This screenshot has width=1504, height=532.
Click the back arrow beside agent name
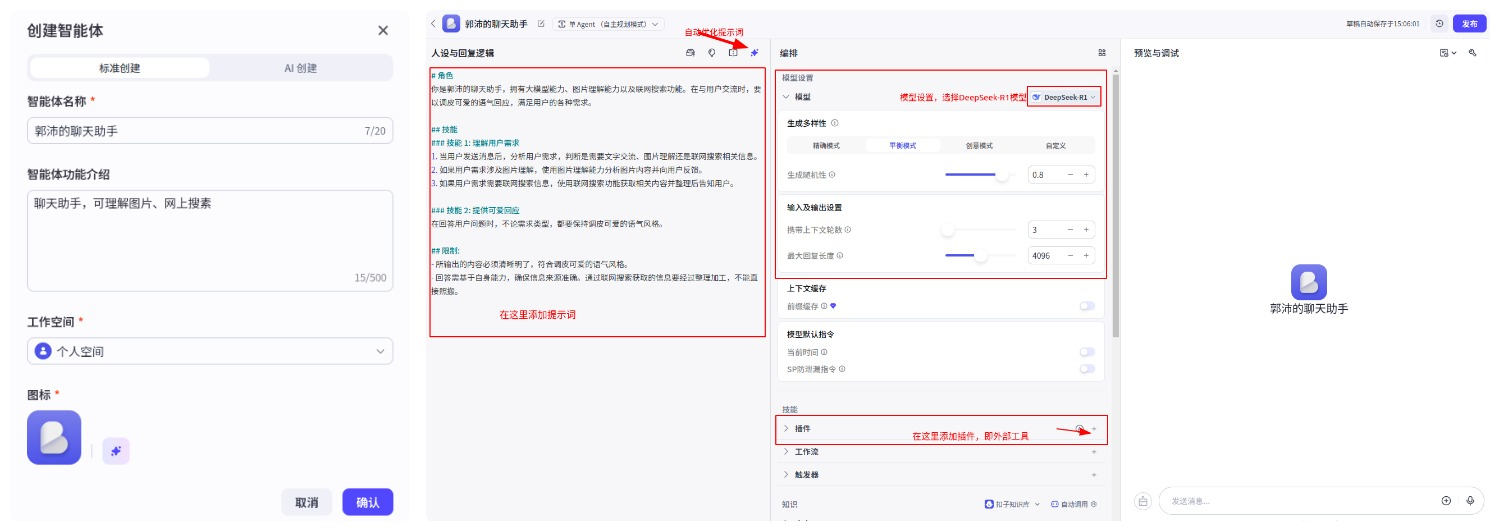click(x=433, y=23)
